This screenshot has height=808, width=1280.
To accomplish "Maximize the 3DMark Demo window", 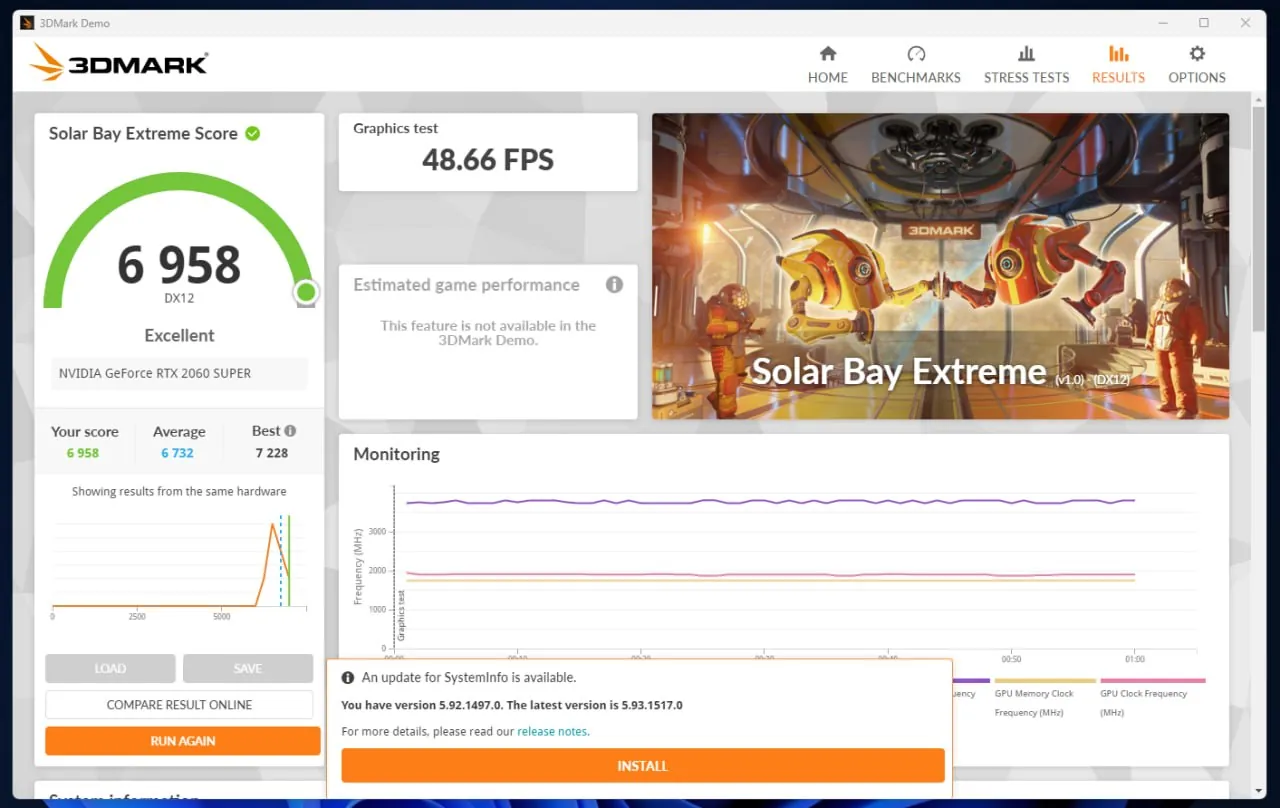I will [1204, 22].
